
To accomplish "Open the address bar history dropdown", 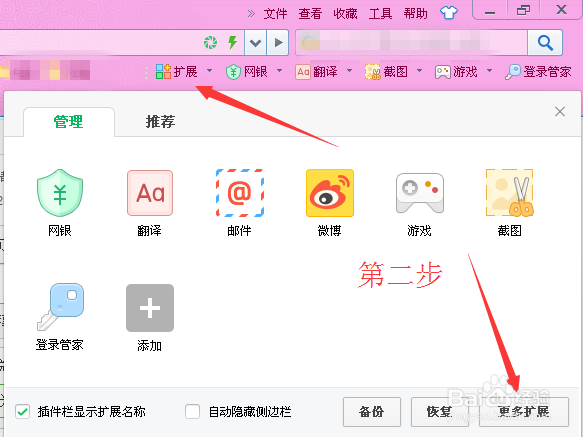I will pyautogui.click(x=255, y=43).
